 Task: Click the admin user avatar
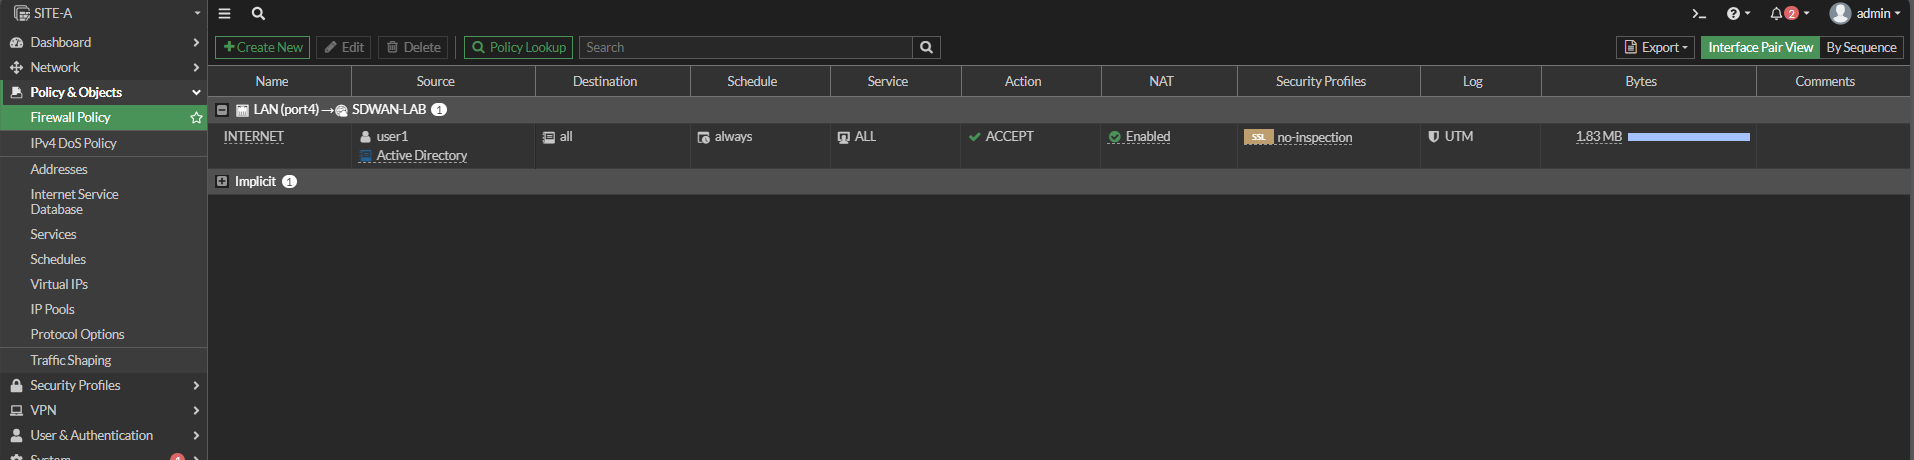[1840, 14]
